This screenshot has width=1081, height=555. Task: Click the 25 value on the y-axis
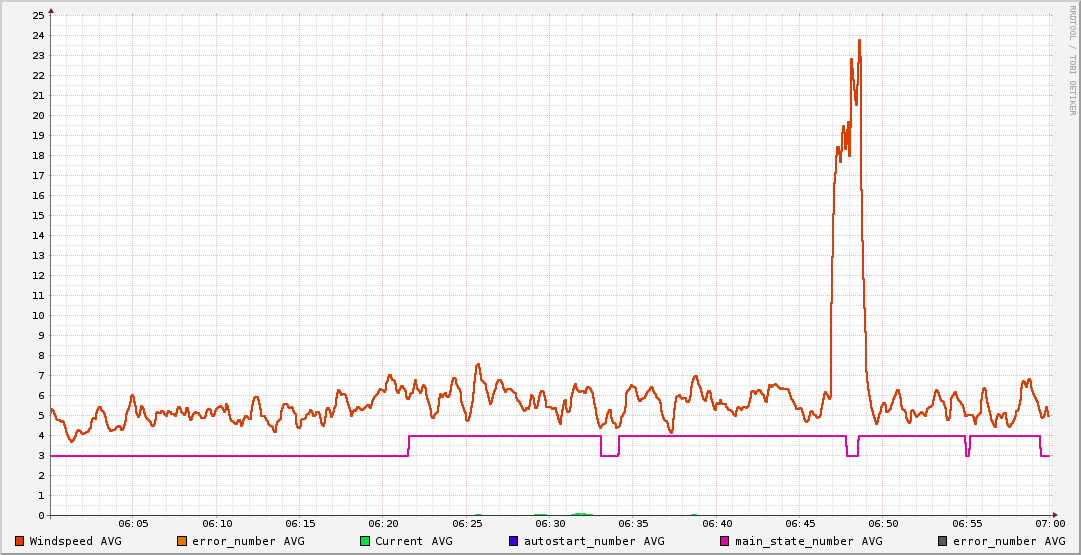click(x=38, y=16)
